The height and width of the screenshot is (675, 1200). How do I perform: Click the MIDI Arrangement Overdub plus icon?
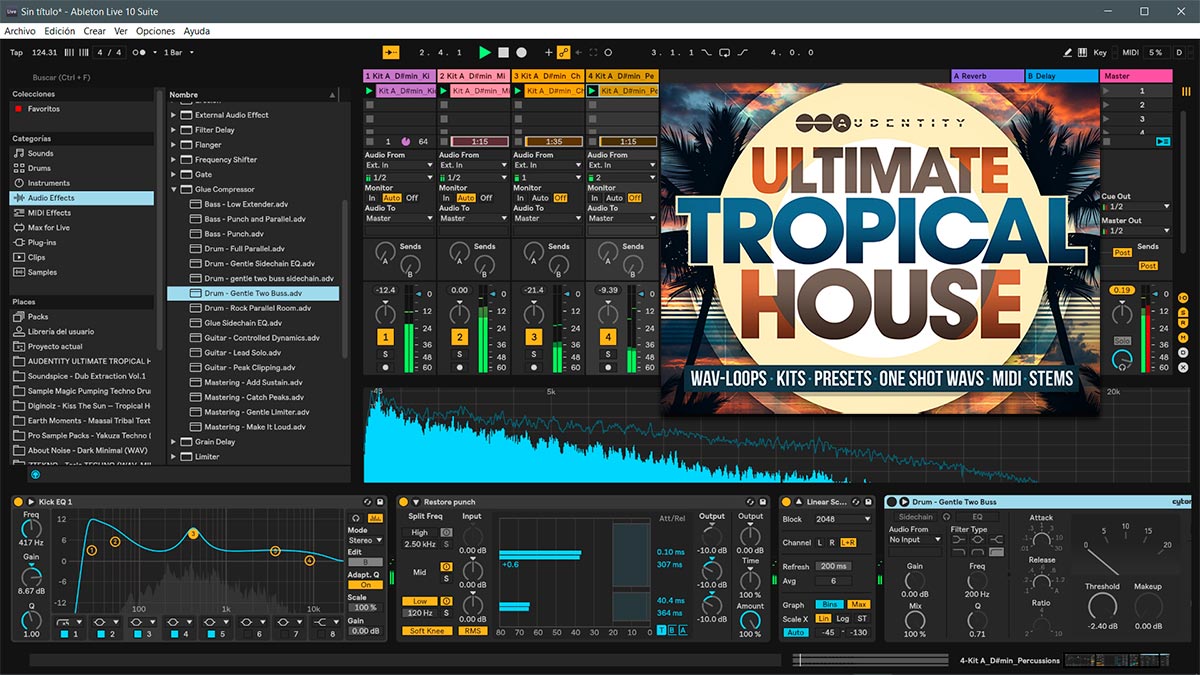[x=548, y=52]
